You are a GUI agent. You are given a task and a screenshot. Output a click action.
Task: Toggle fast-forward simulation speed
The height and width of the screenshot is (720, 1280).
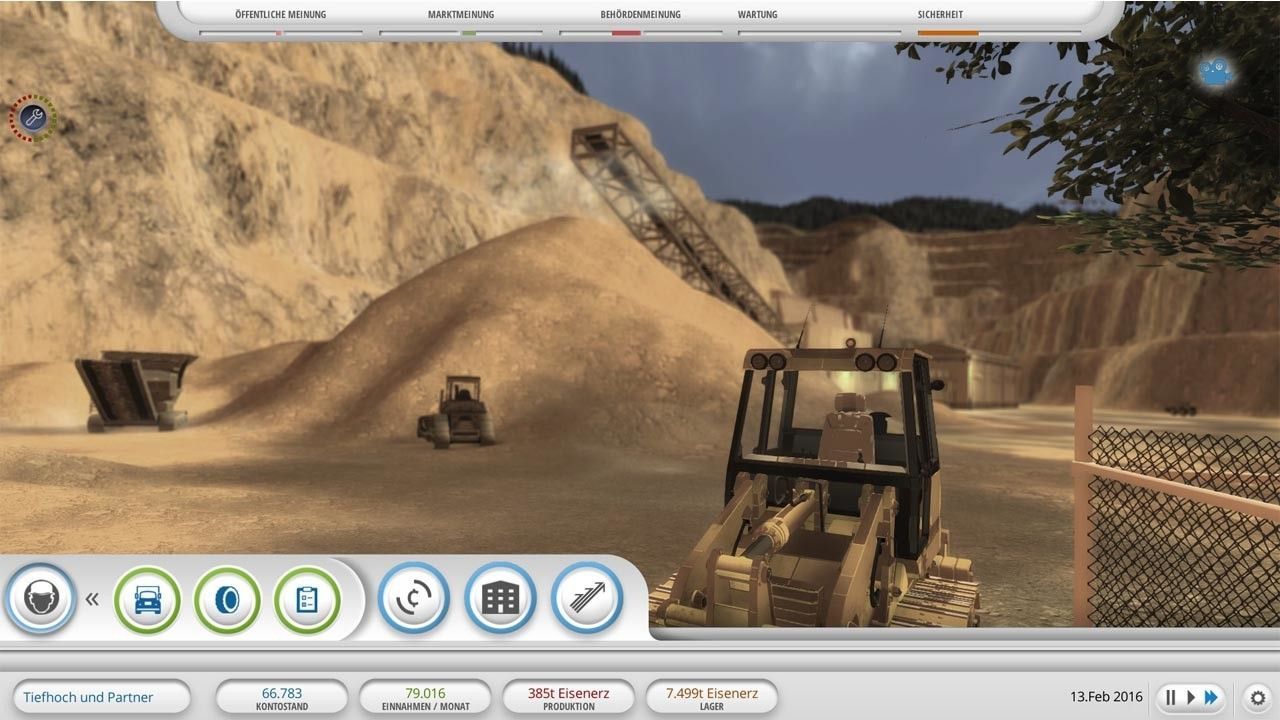(1211, 697)
